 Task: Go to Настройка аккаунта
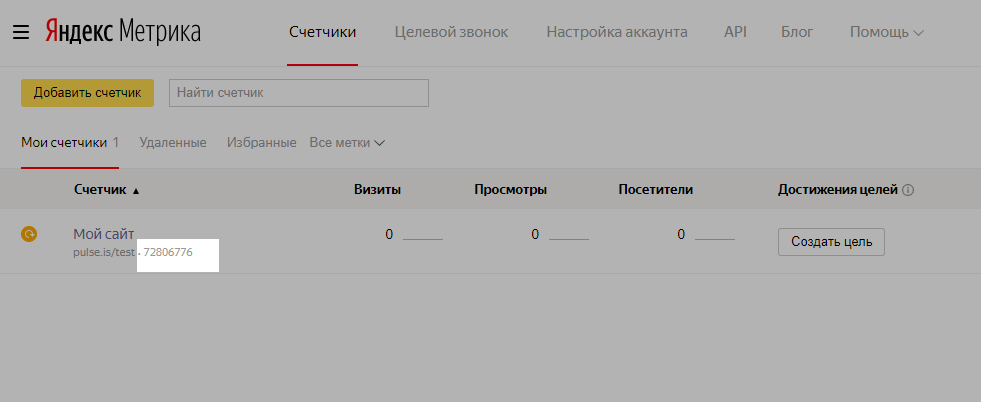[x=616, y=32]
